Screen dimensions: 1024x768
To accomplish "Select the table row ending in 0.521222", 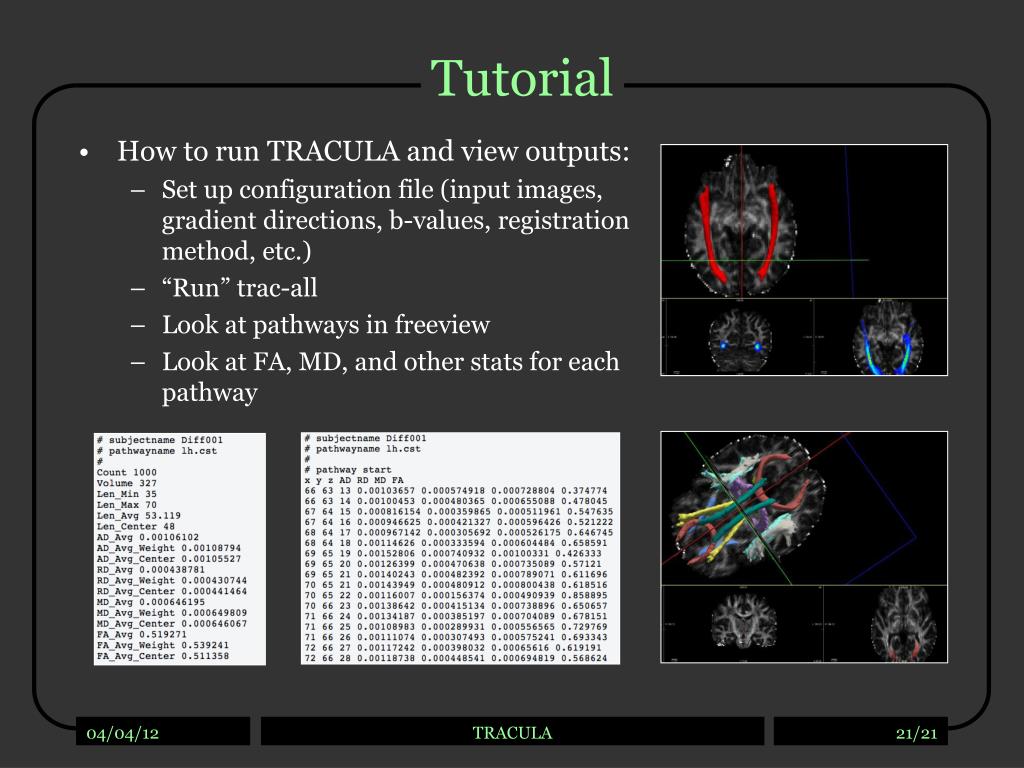I will [x=459, y=522].
